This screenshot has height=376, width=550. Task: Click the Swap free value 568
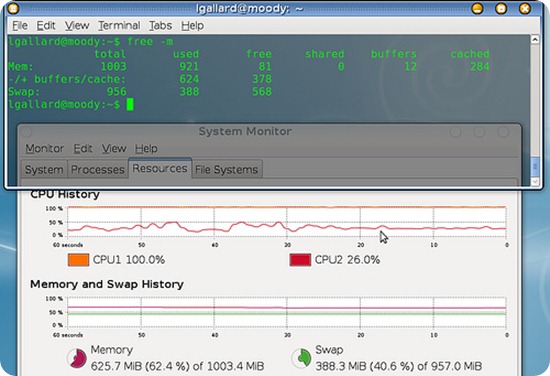(262, 92)
